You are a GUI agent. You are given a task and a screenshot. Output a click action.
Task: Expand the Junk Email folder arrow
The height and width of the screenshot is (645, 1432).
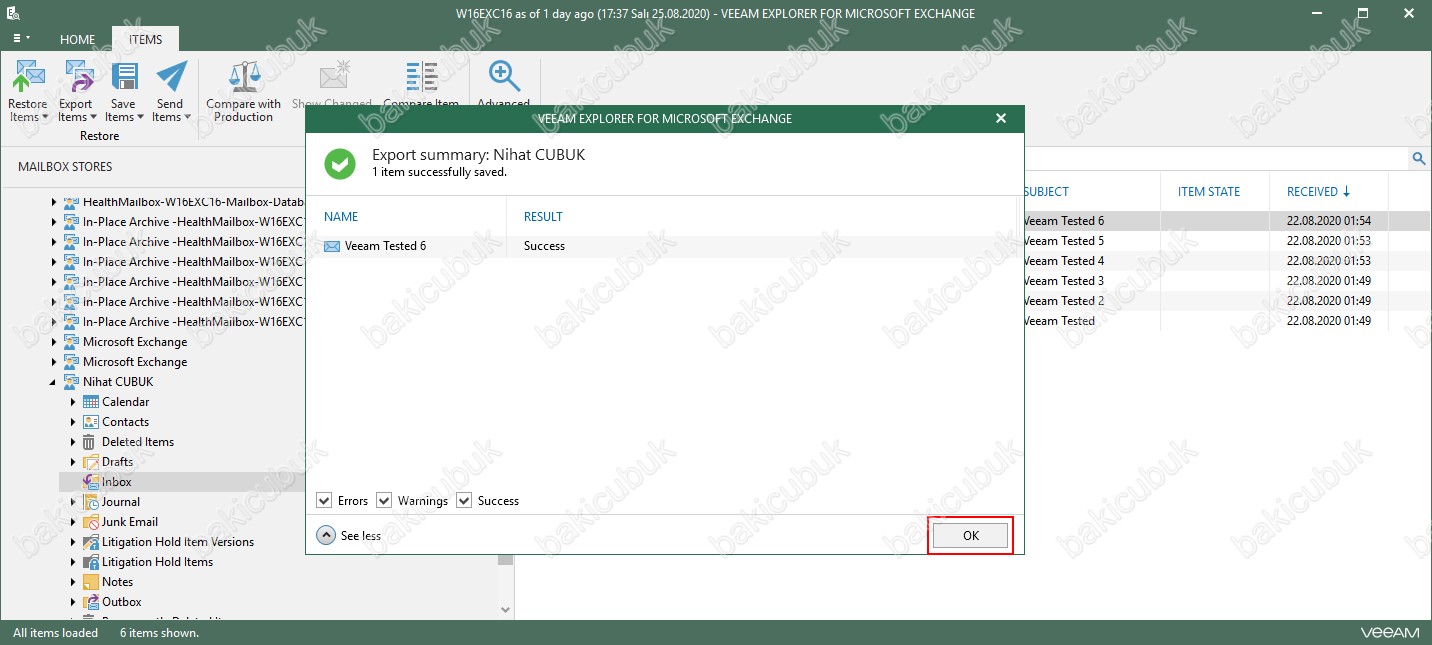[73, 522]
